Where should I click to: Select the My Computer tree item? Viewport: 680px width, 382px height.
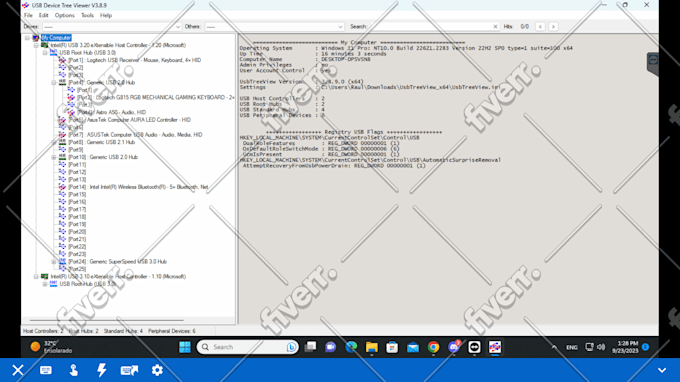click(x=56, y=38)
